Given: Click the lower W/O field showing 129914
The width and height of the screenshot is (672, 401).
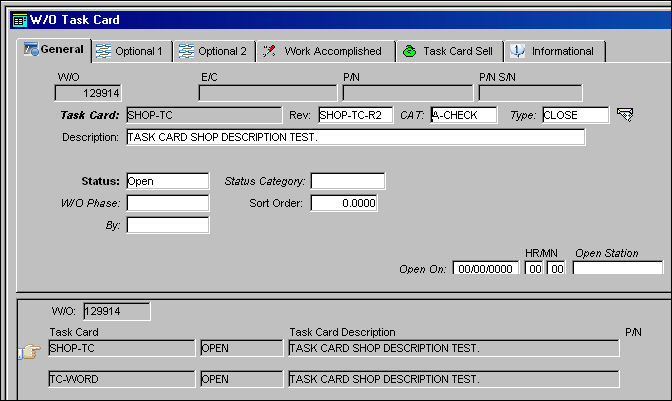Looking at the screenshot, I should pos(117,311).
